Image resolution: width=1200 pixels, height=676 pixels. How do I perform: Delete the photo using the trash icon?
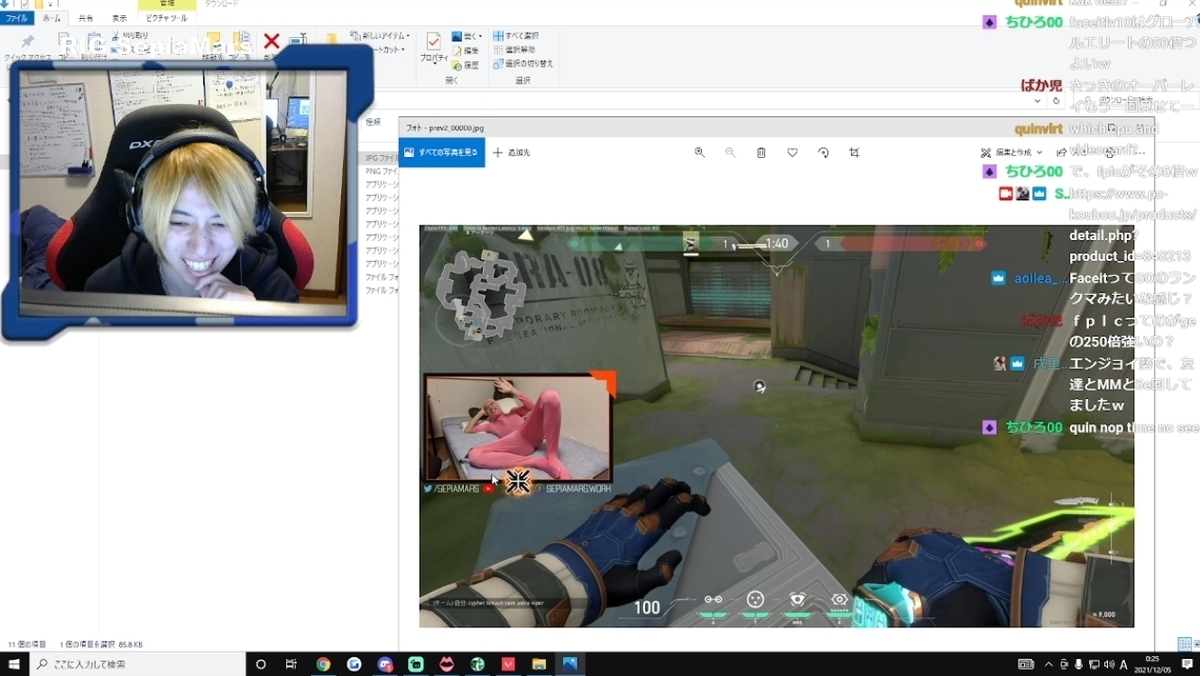tap(761, 152)
